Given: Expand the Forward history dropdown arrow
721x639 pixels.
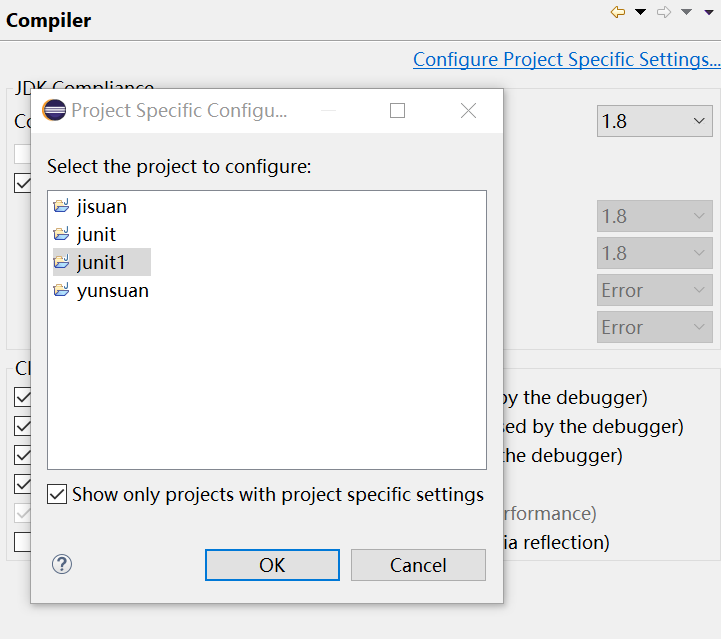Looking at the screenshot, I should pyautogui.click(x=685, y=12).
